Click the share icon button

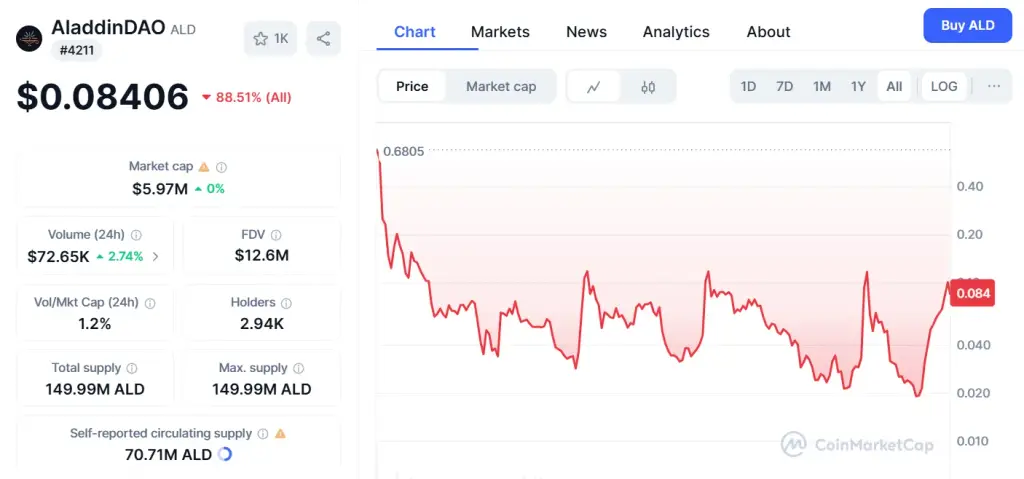323,39
